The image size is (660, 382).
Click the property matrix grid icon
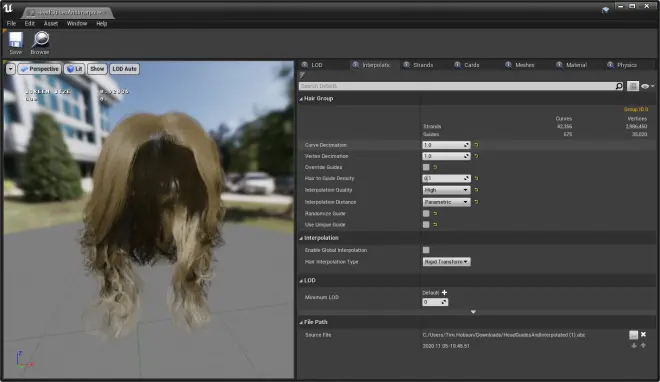point(633,86)
